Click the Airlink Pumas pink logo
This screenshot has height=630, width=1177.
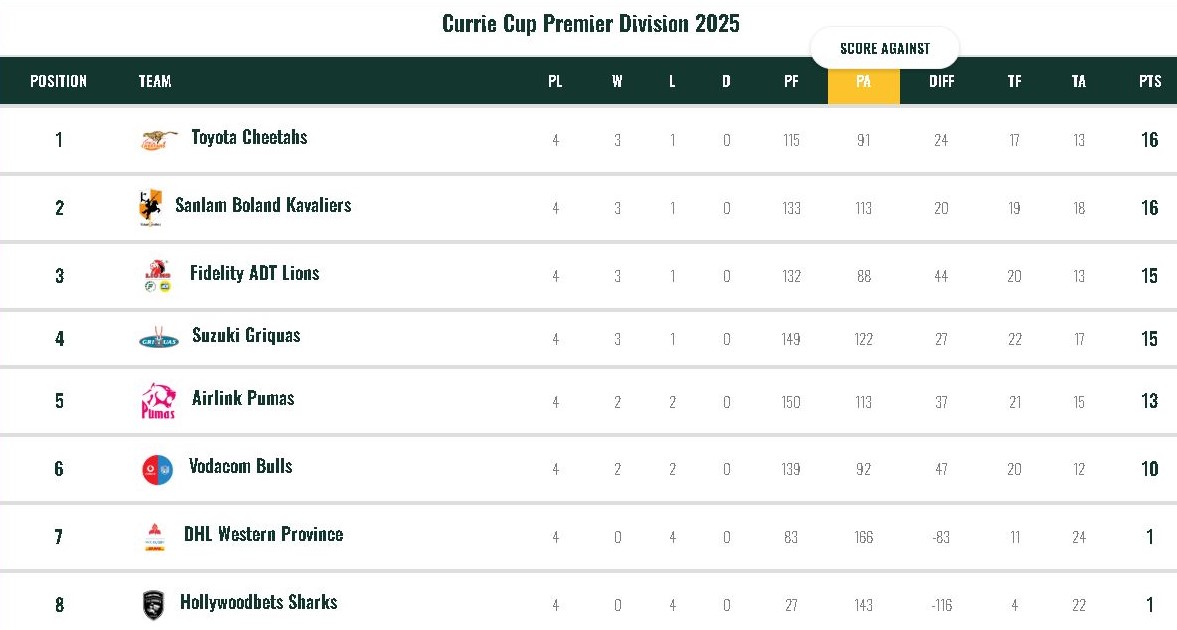[158, 401]
